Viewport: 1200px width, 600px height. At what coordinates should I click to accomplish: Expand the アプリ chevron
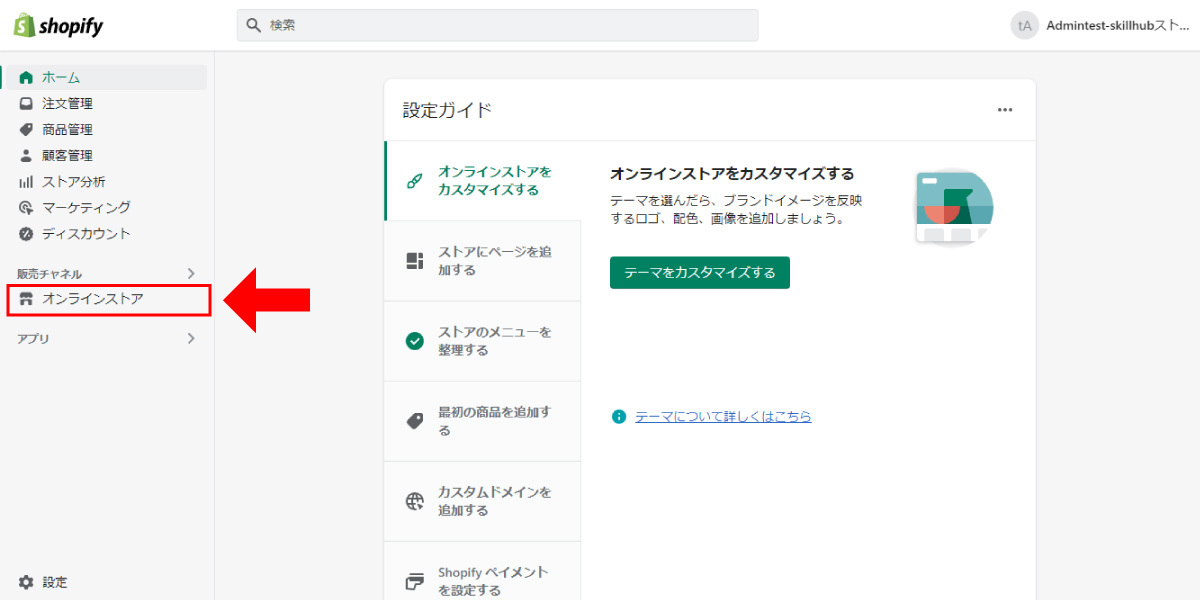point(191,338)
